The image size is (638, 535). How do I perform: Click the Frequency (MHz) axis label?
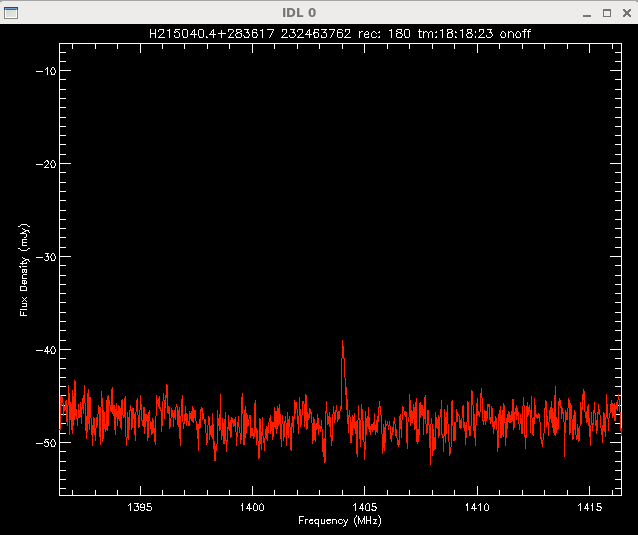[340, 521]
